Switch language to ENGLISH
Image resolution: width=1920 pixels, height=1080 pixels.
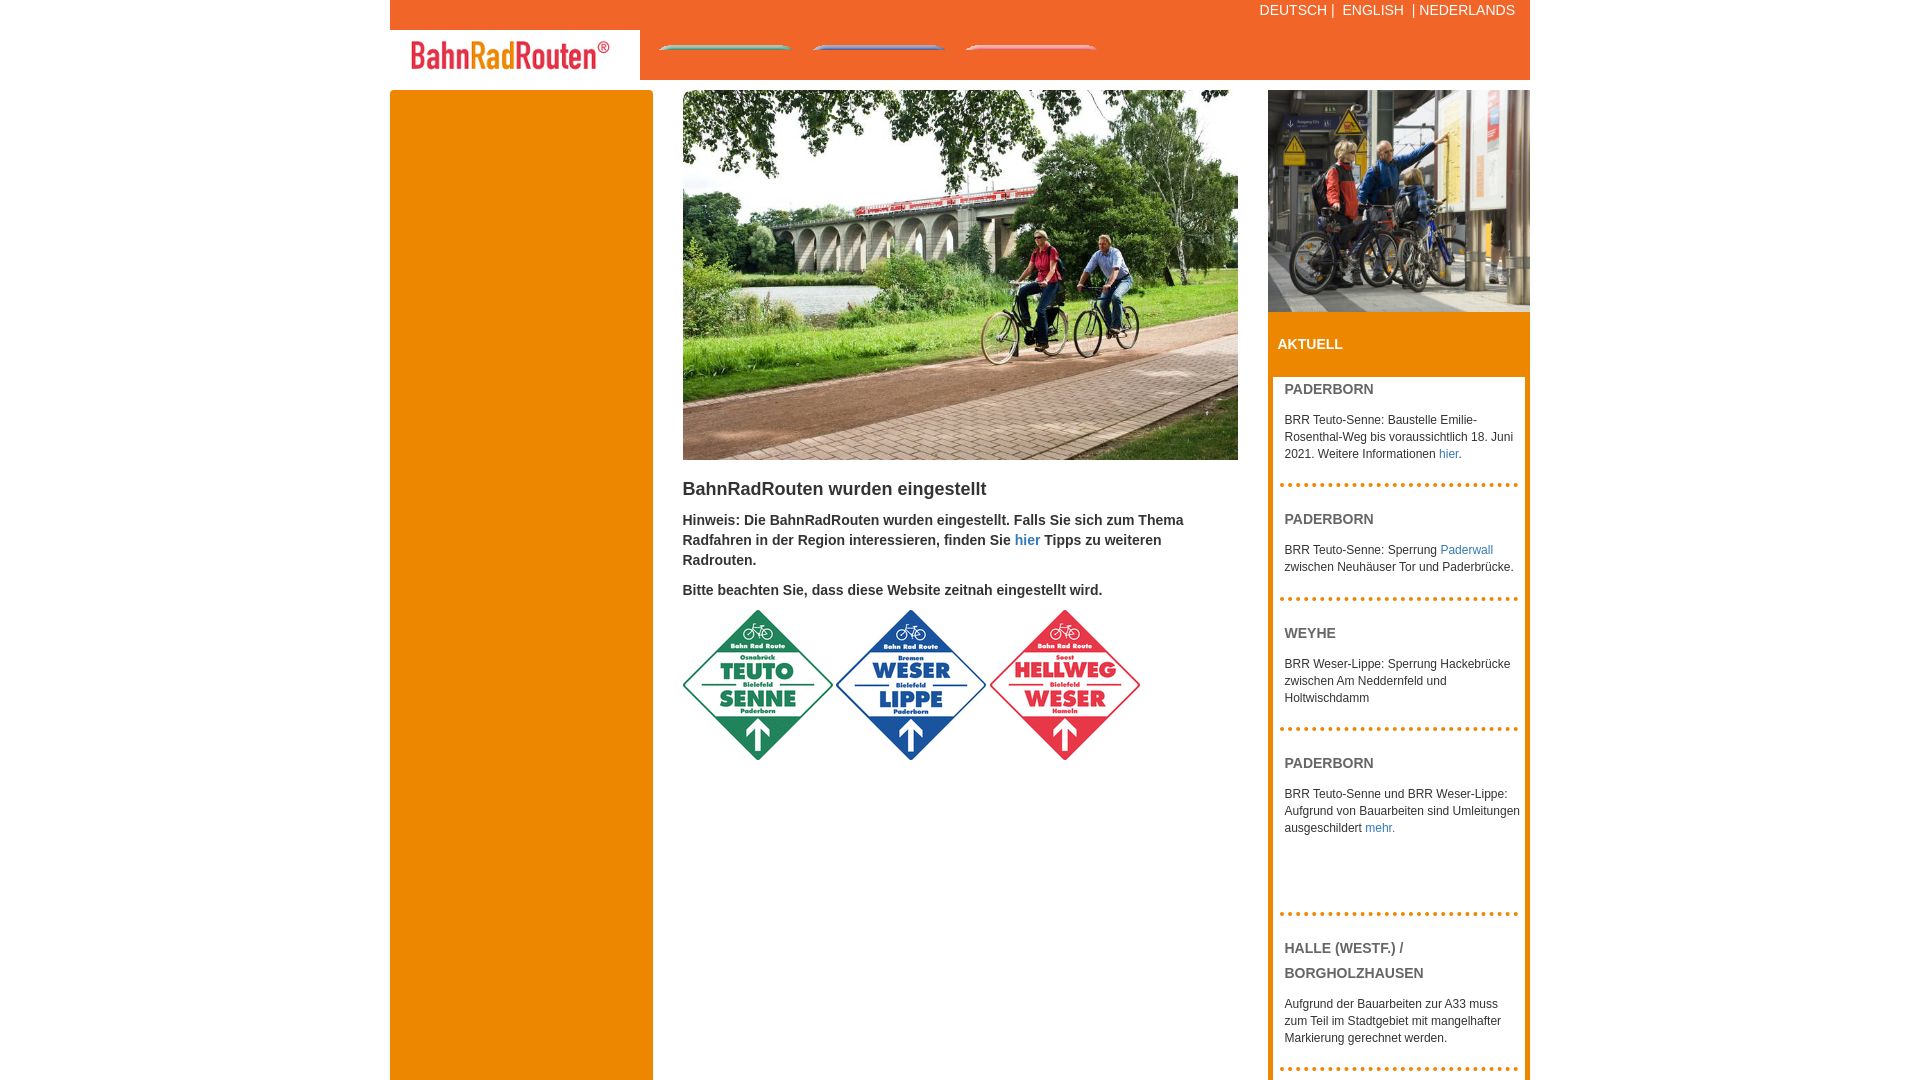tap(1372, 10)
